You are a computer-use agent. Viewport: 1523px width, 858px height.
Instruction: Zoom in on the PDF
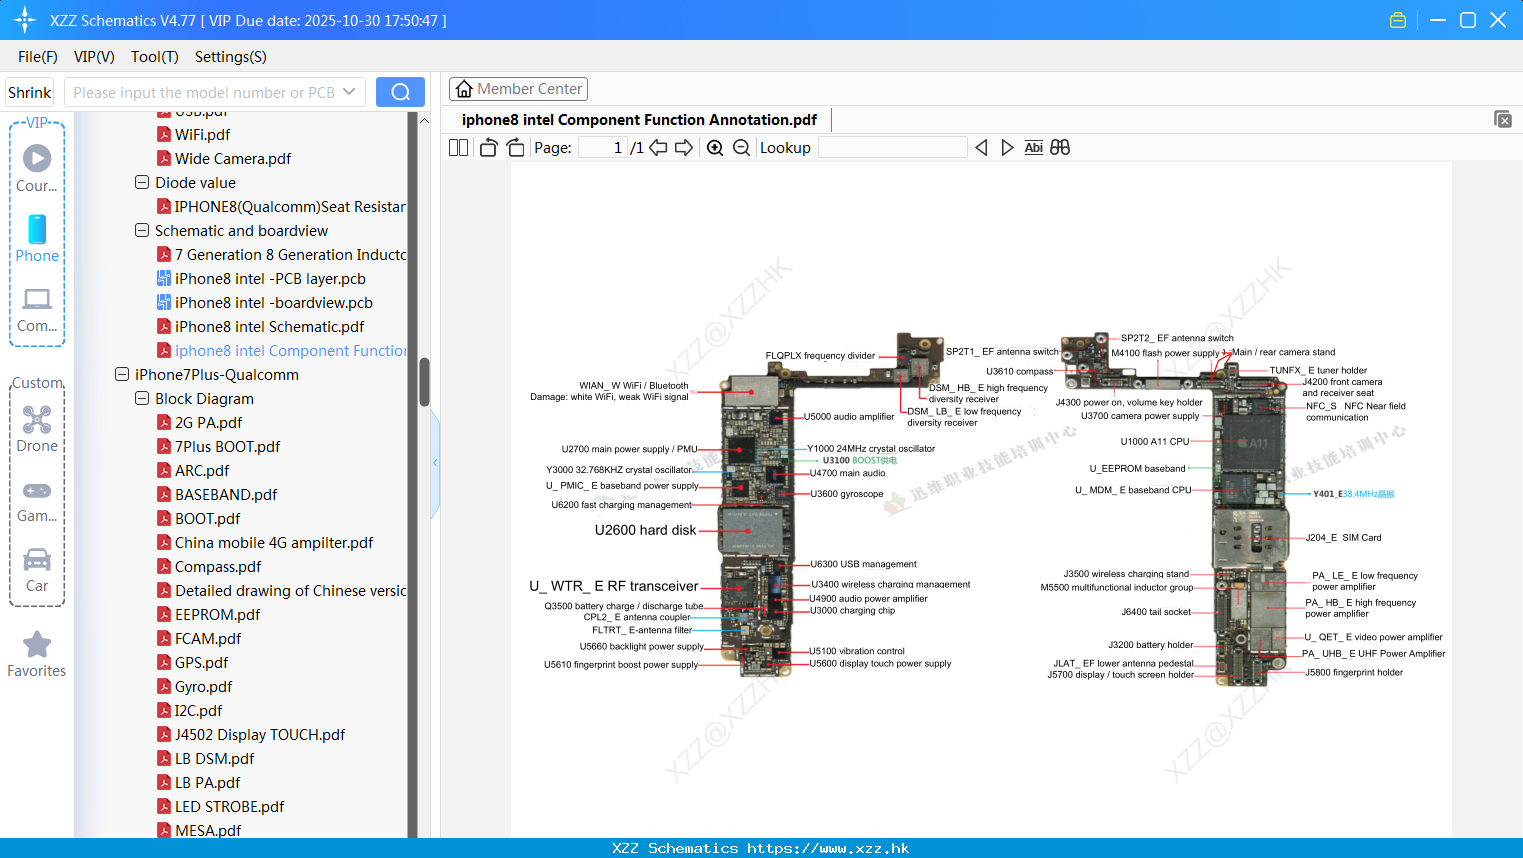coord(715,148)
